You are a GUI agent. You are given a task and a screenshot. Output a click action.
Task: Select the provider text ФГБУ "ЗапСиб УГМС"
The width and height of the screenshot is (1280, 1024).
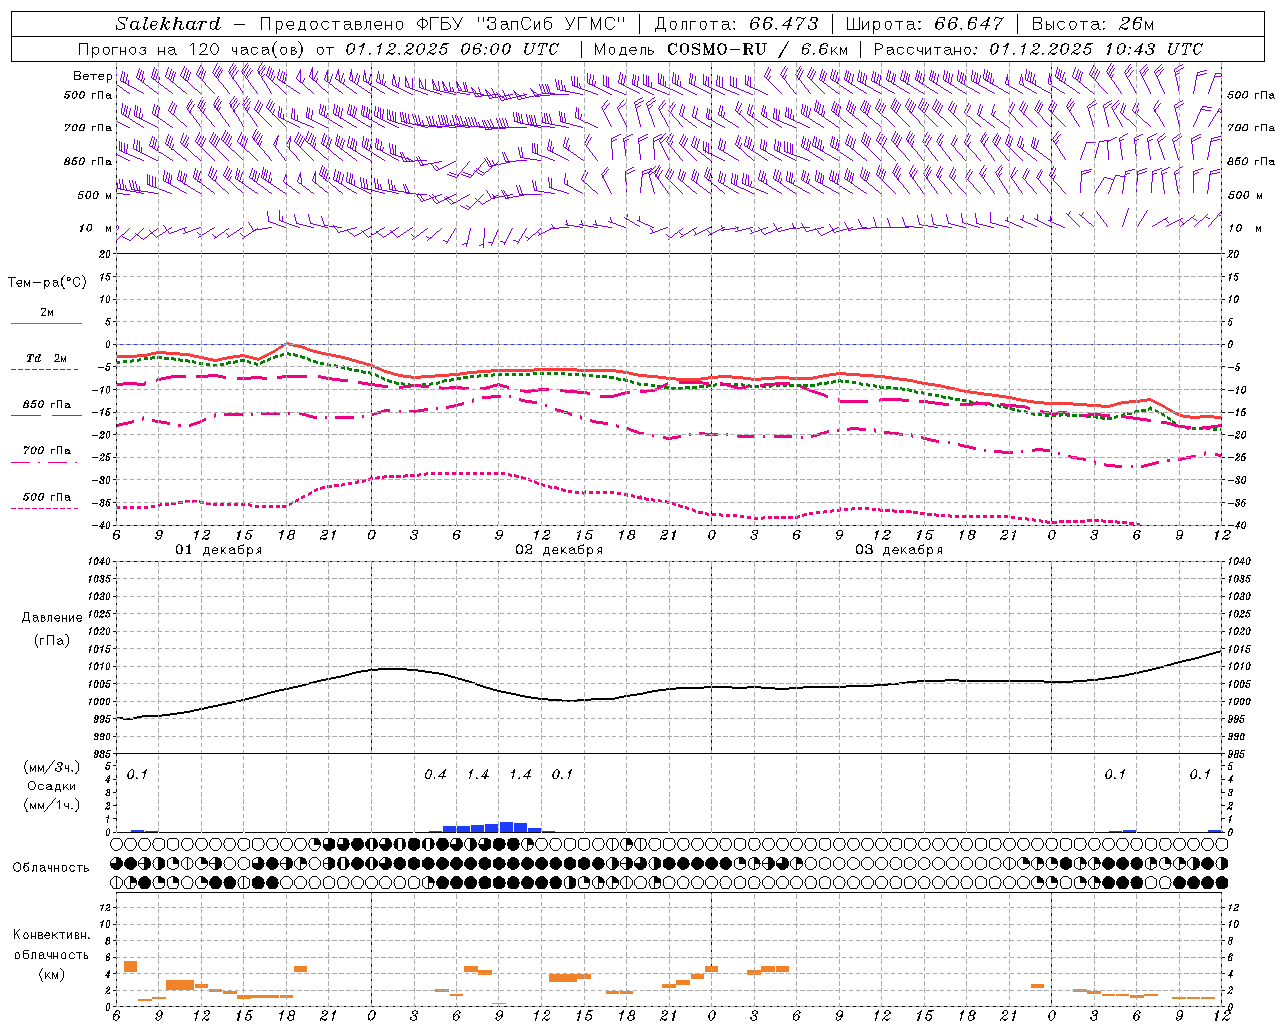tap(521, 24)
